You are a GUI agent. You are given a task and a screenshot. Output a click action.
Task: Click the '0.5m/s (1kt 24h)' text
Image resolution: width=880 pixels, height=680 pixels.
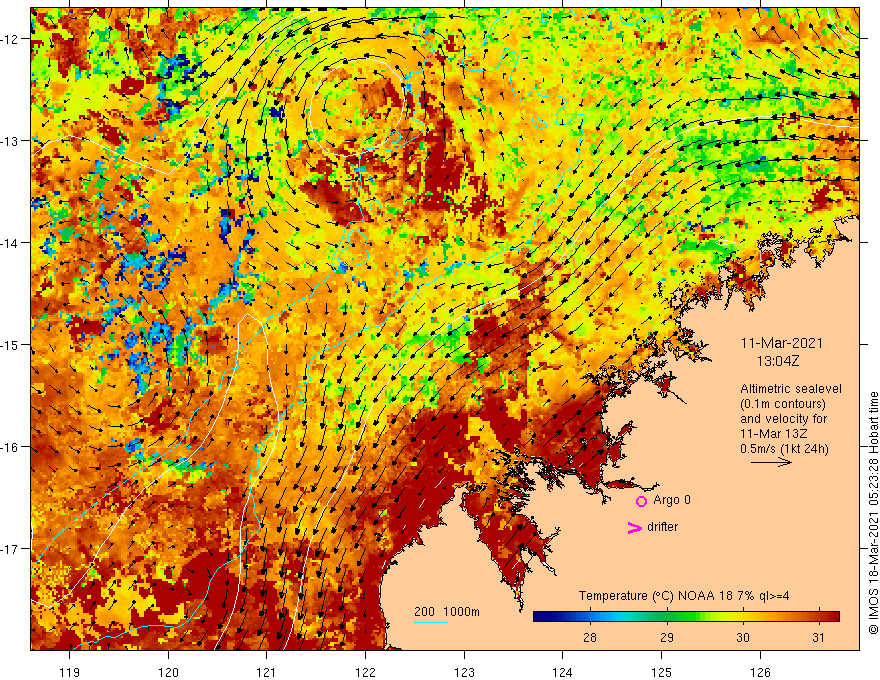[784, 449]
